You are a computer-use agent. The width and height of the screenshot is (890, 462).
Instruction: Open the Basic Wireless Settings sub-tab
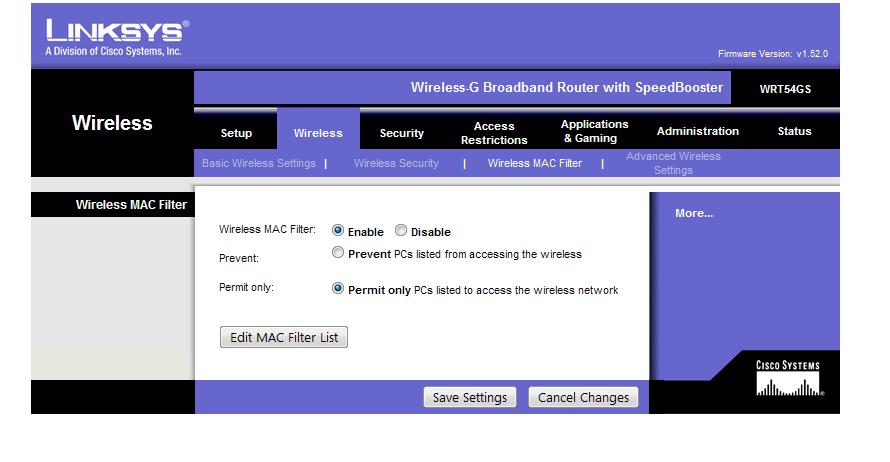[x=259, y=163]
